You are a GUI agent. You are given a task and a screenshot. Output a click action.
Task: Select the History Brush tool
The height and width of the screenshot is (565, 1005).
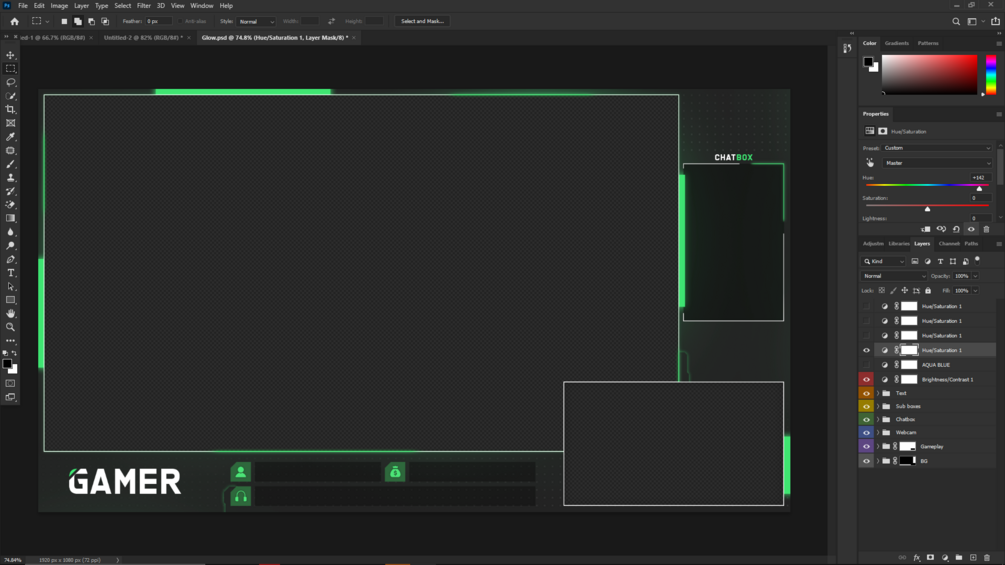[x=10, y=191]
